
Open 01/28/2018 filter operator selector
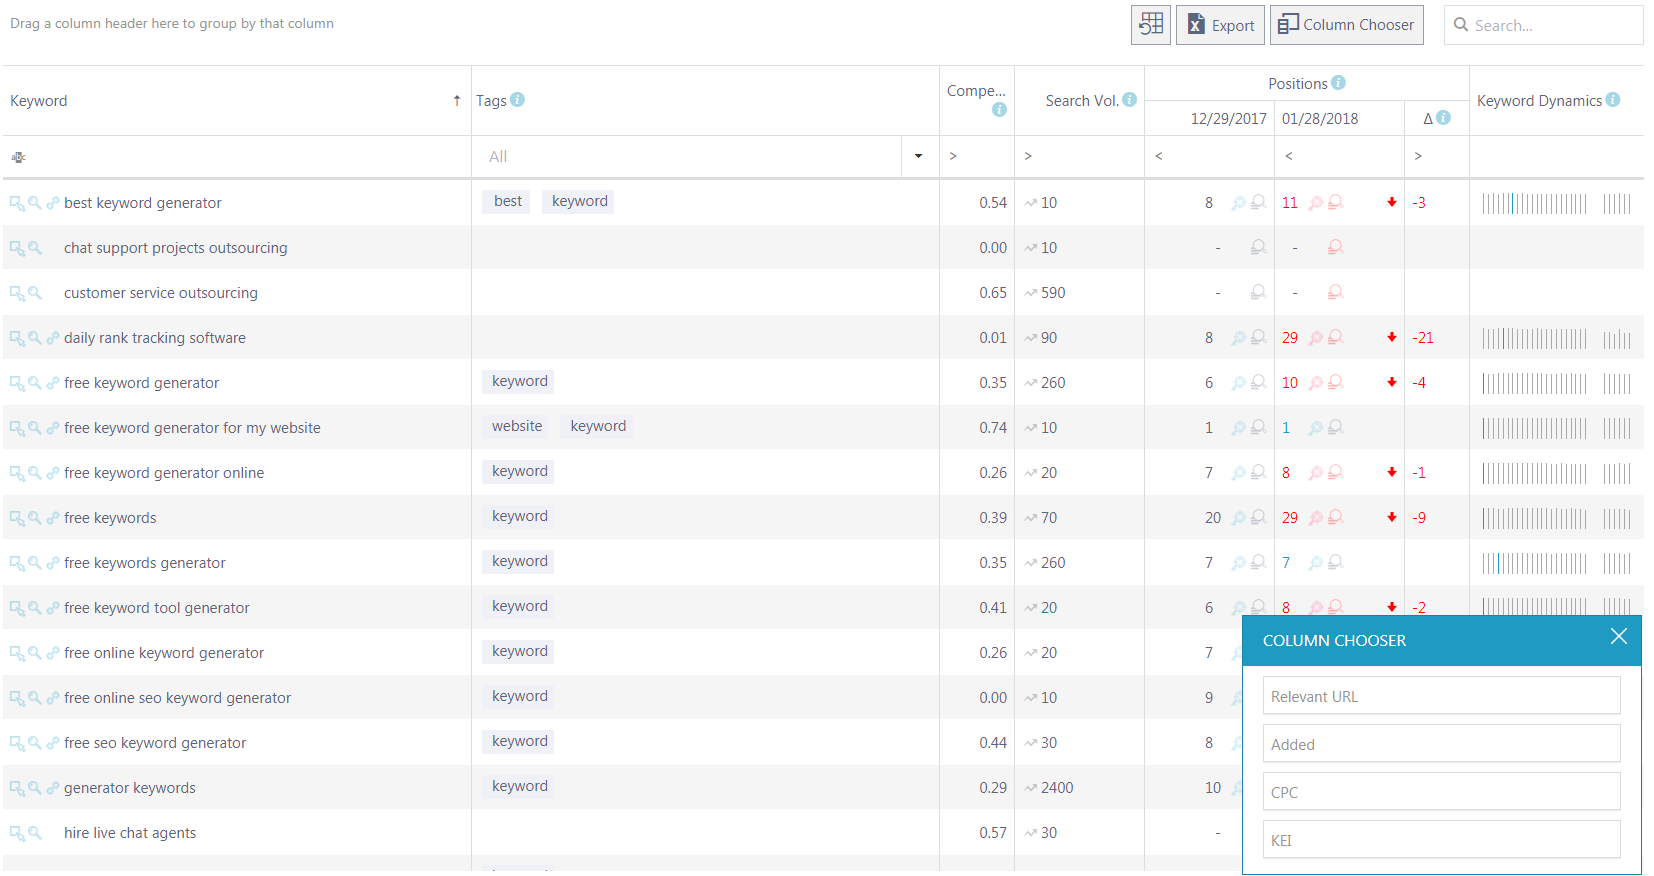coord(1289,156)
